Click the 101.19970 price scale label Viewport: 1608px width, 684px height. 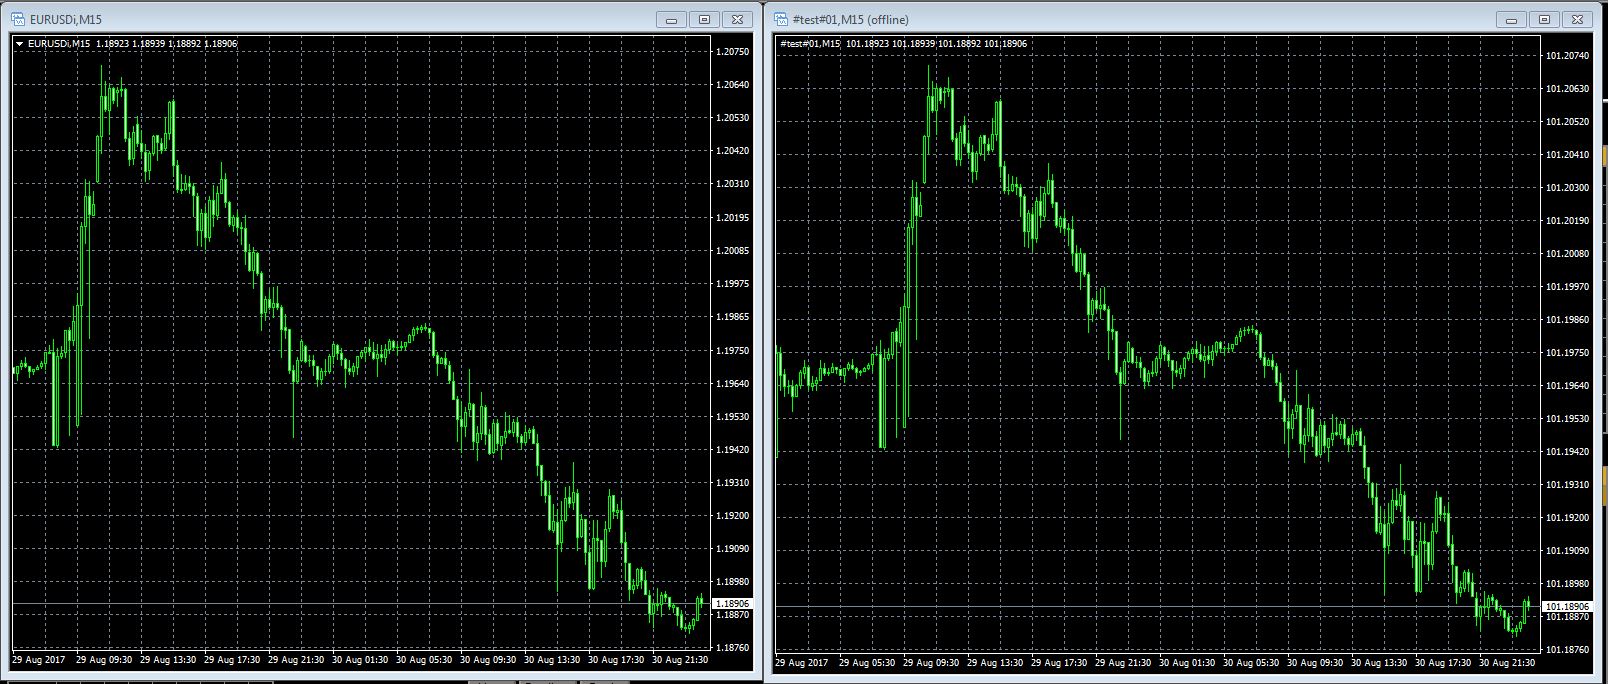(1567, 287)
